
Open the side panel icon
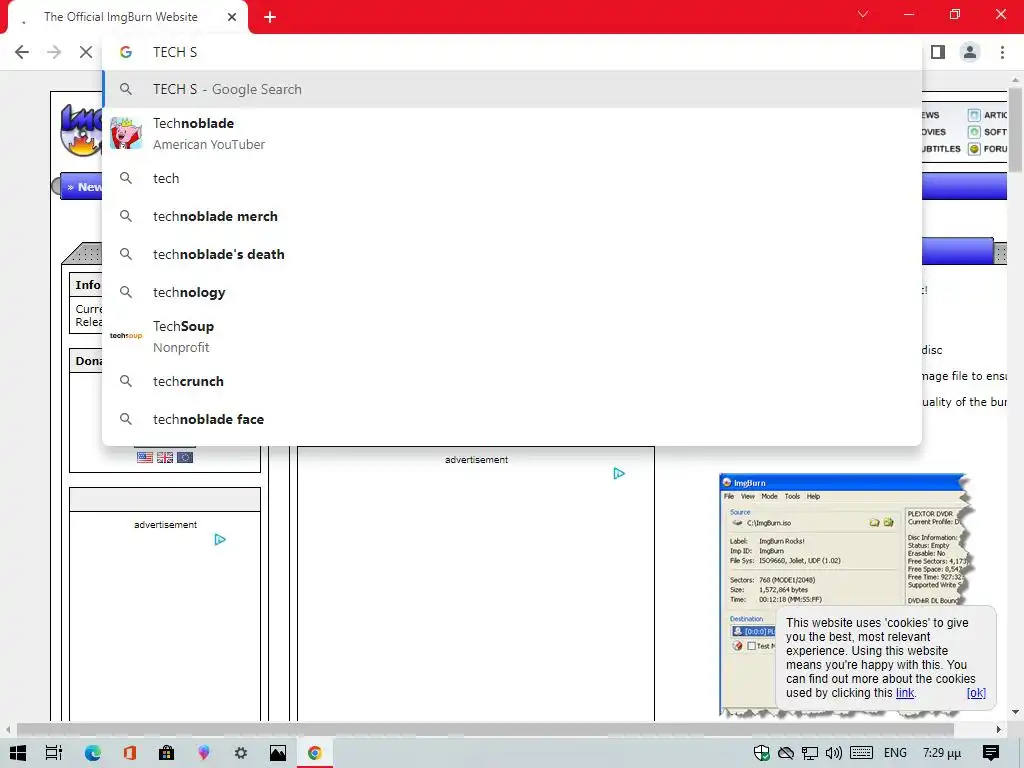pos(938,52)
